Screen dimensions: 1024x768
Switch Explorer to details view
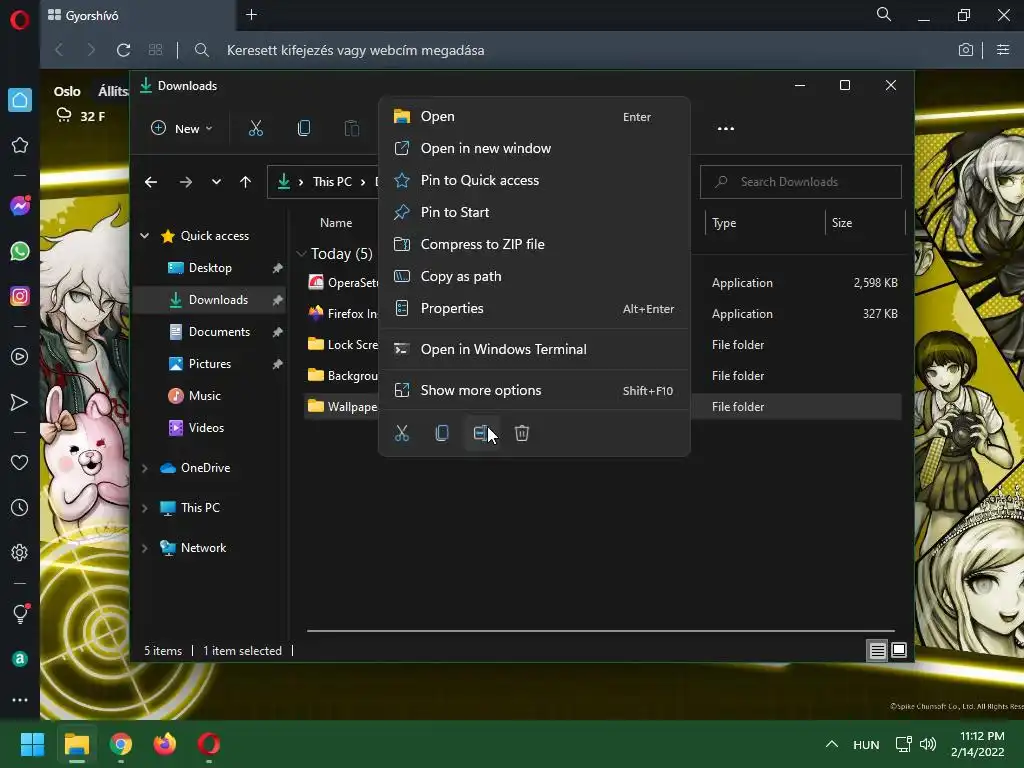tap(877, 650)
